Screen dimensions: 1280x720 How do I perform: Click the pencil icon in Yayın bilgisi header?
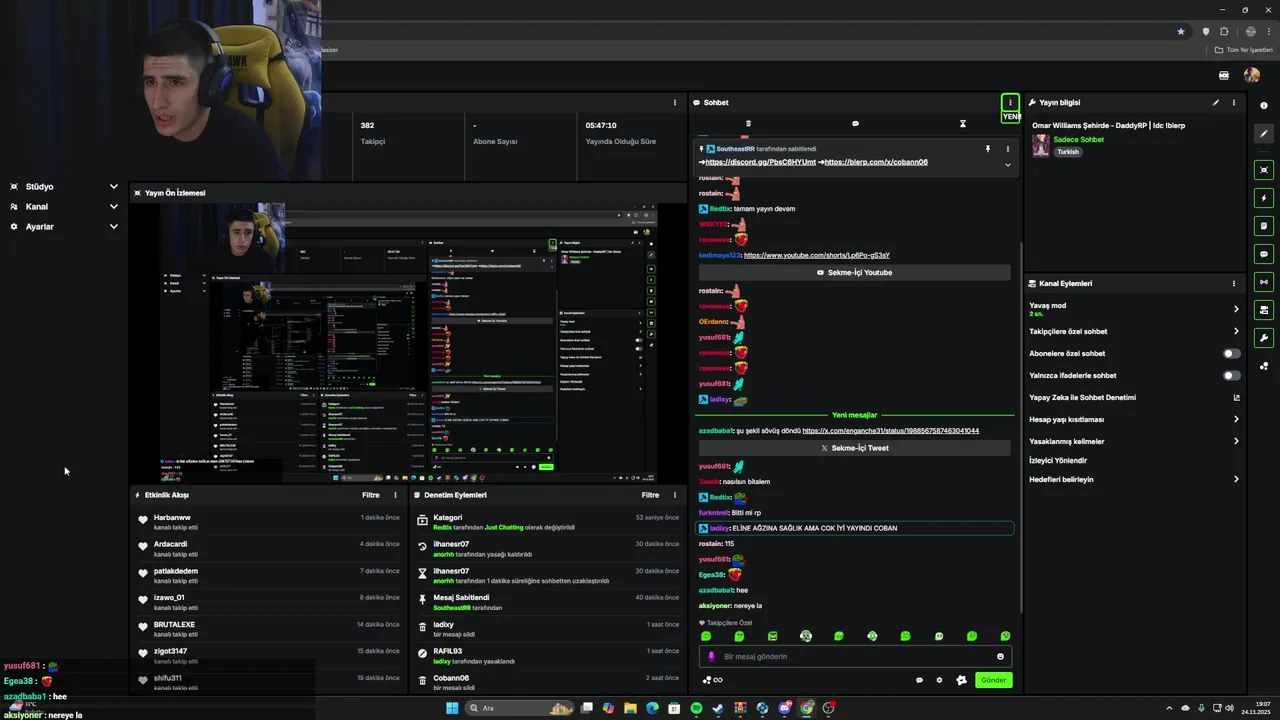(1216, 102)
